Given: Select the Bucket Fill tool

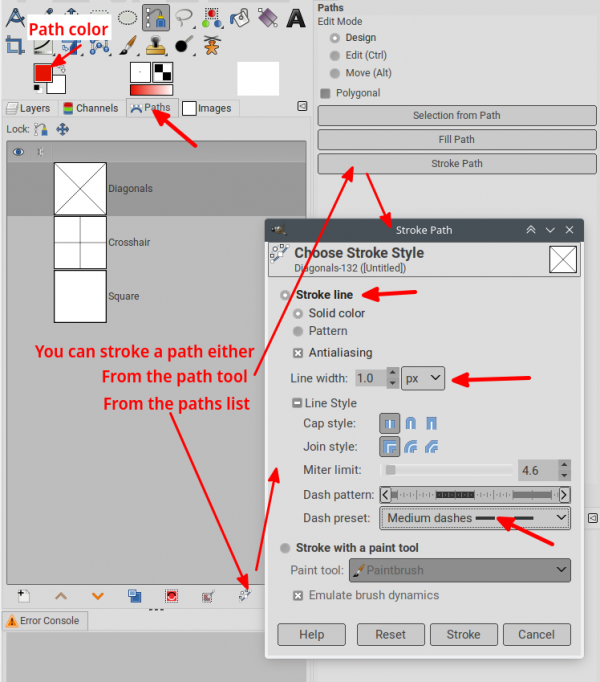Looking at the screenshot, I should point(240,18).
